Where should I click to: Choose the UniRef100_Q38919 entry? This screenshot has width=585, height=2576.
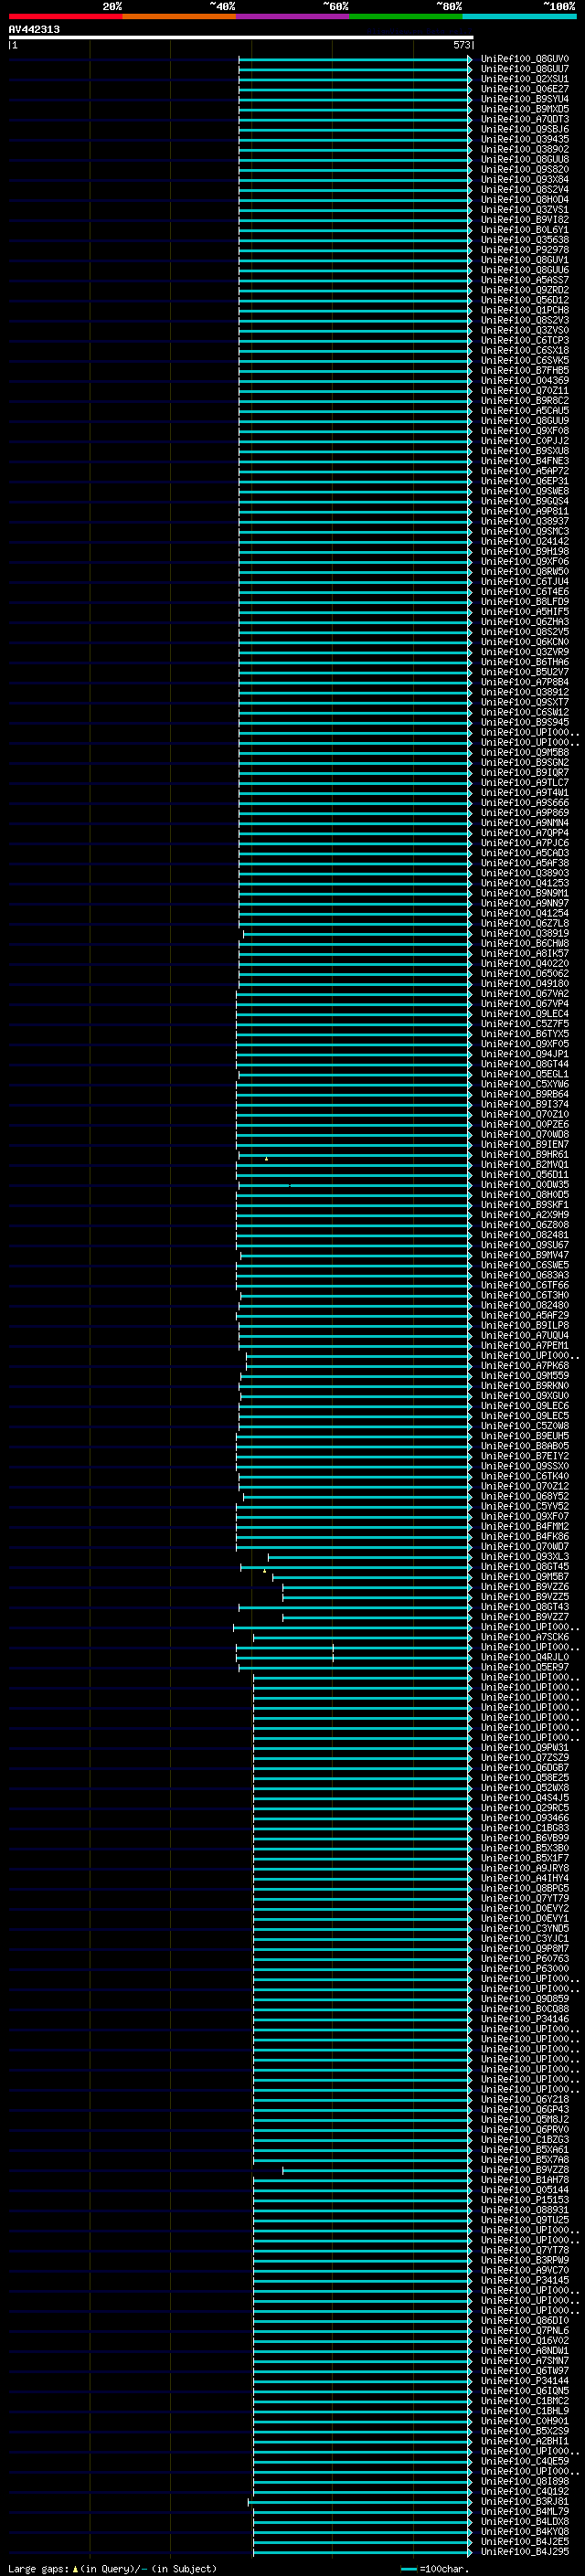coord(525,933)
